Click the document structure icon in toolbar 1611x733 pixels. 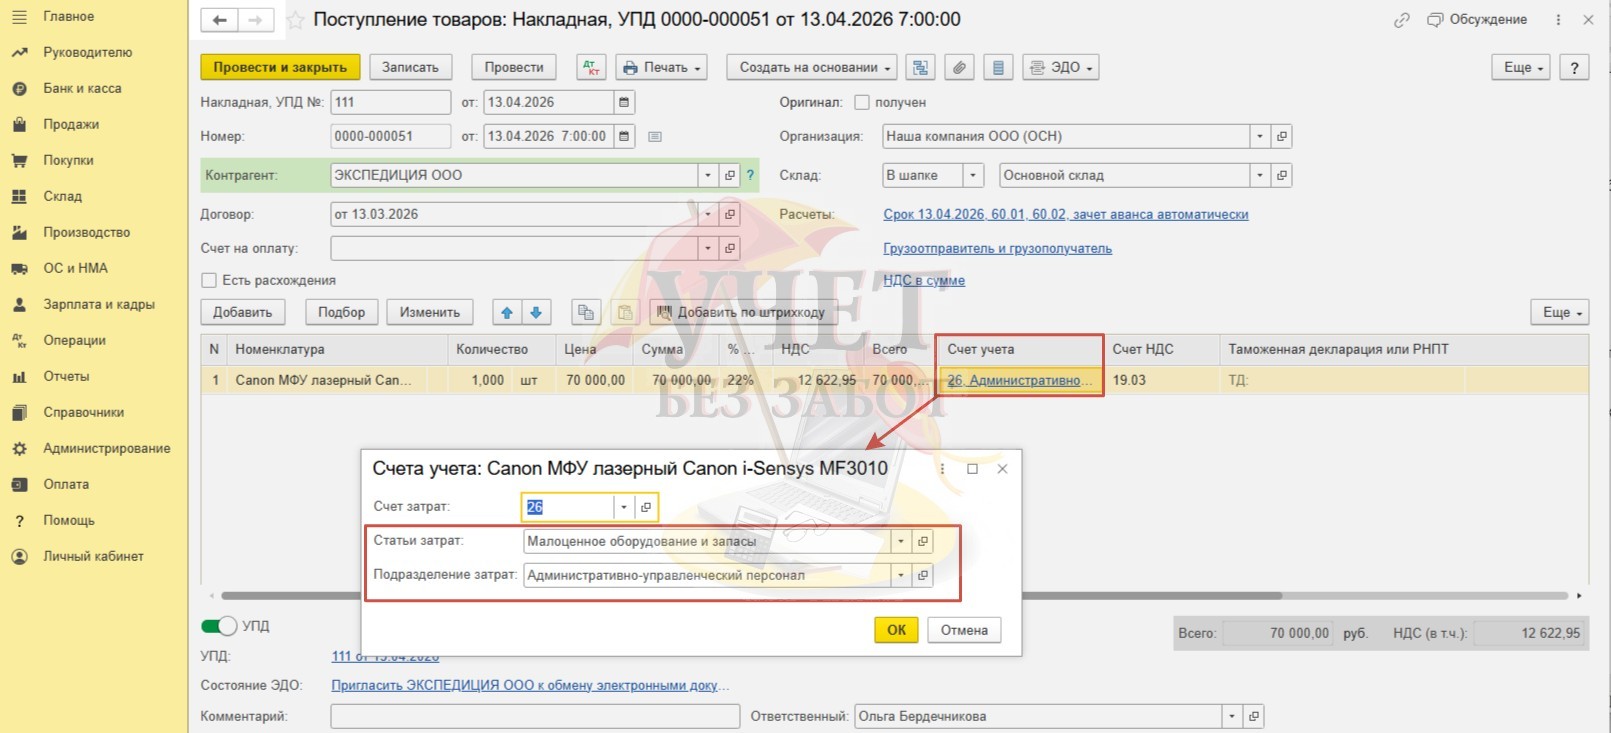tap(920, 68)
